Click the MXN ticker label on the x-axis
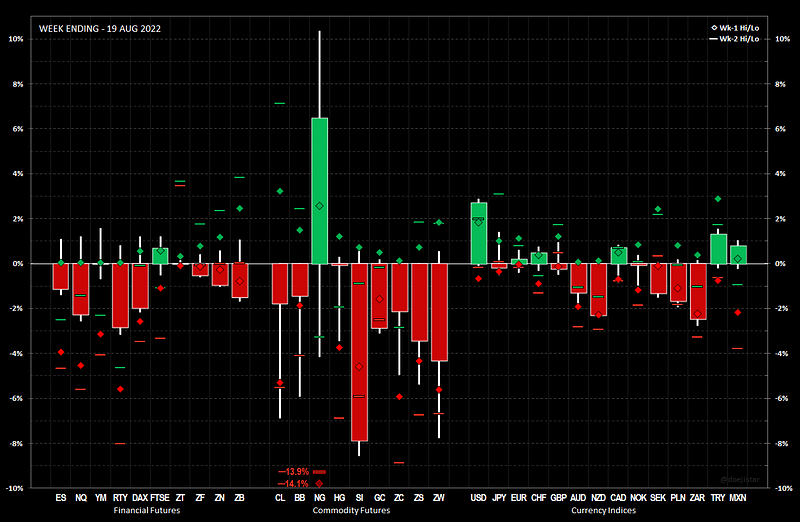 [737, 497]
